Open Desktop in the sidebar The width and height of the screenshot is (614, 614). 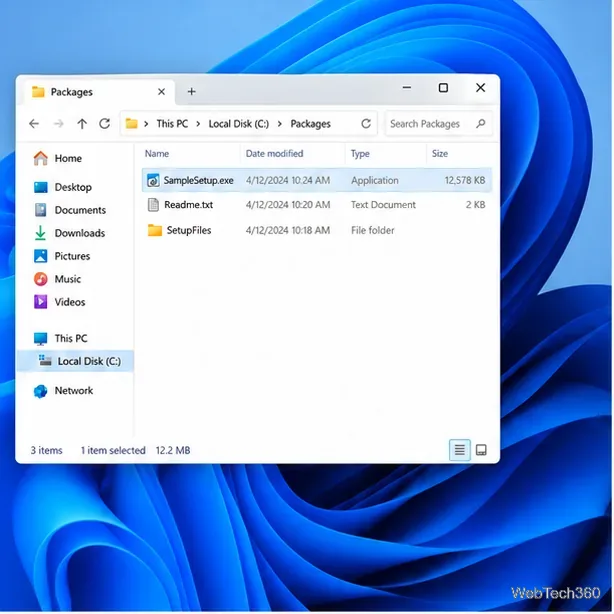tap(63, 187)
